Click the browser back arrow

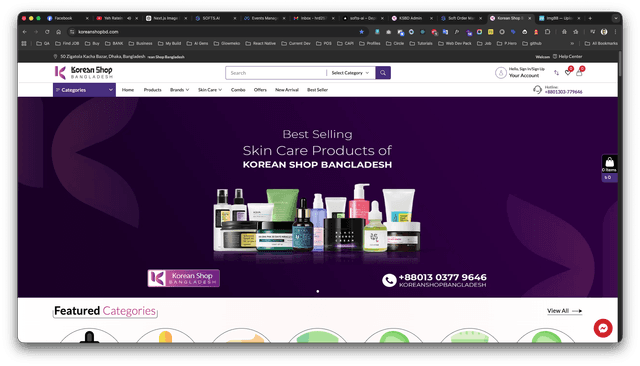point(25,31)
